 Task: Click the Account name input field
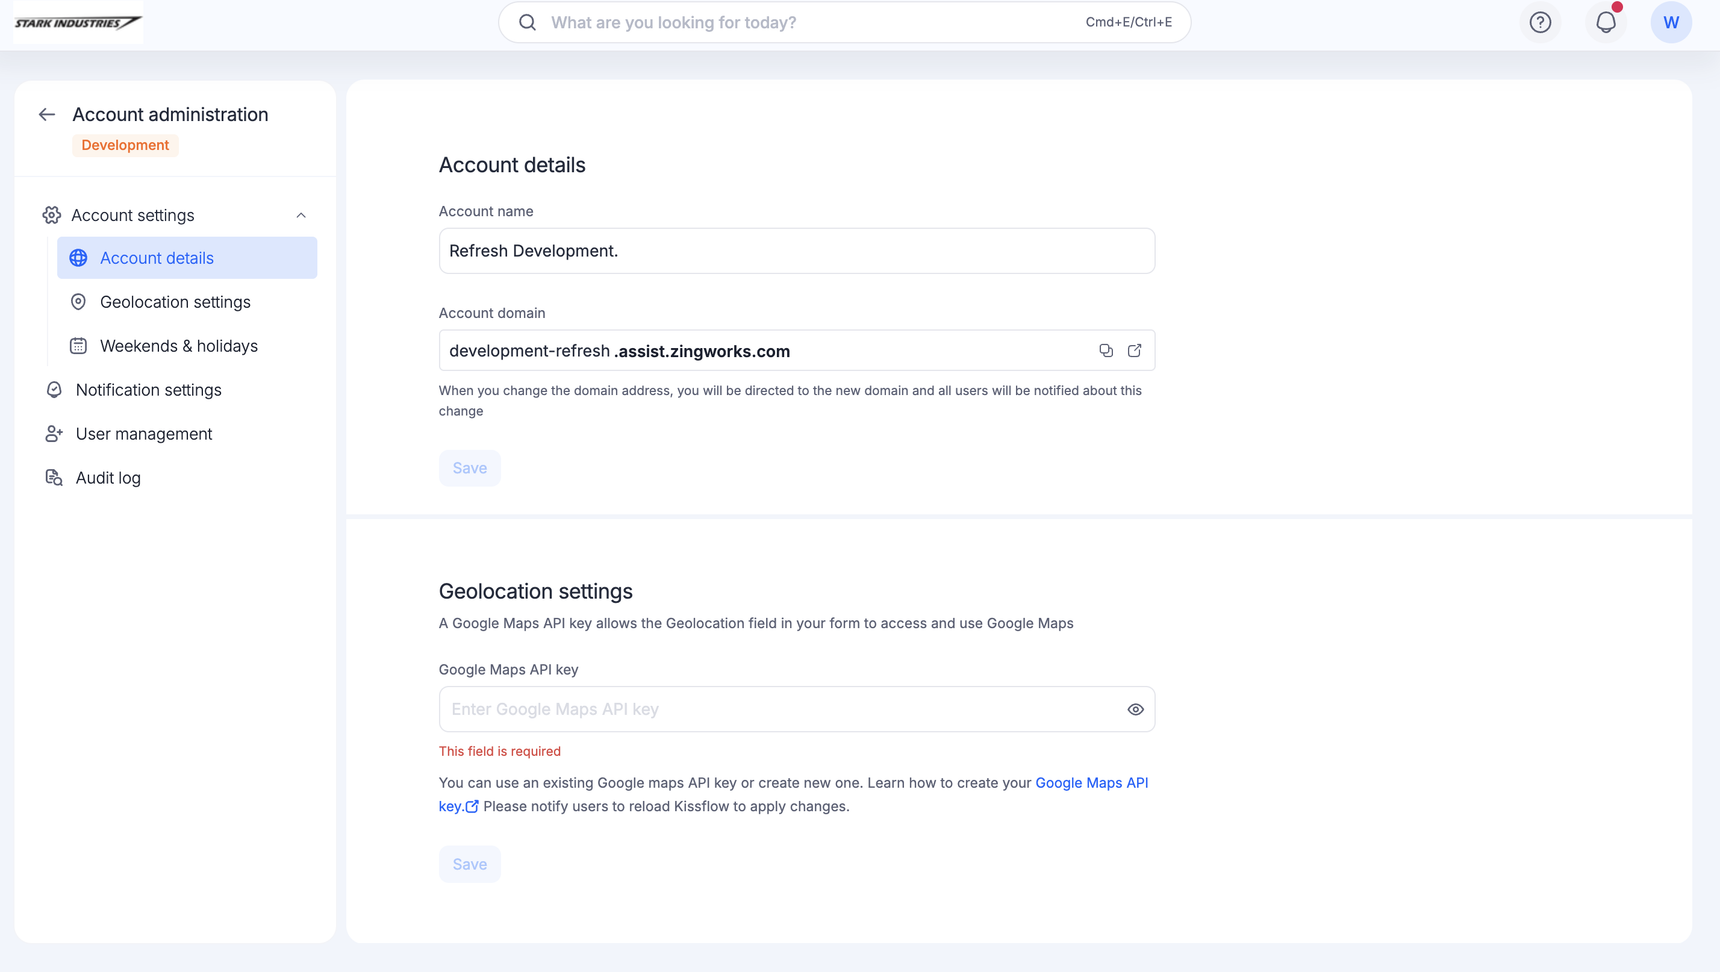coord(796,251)
